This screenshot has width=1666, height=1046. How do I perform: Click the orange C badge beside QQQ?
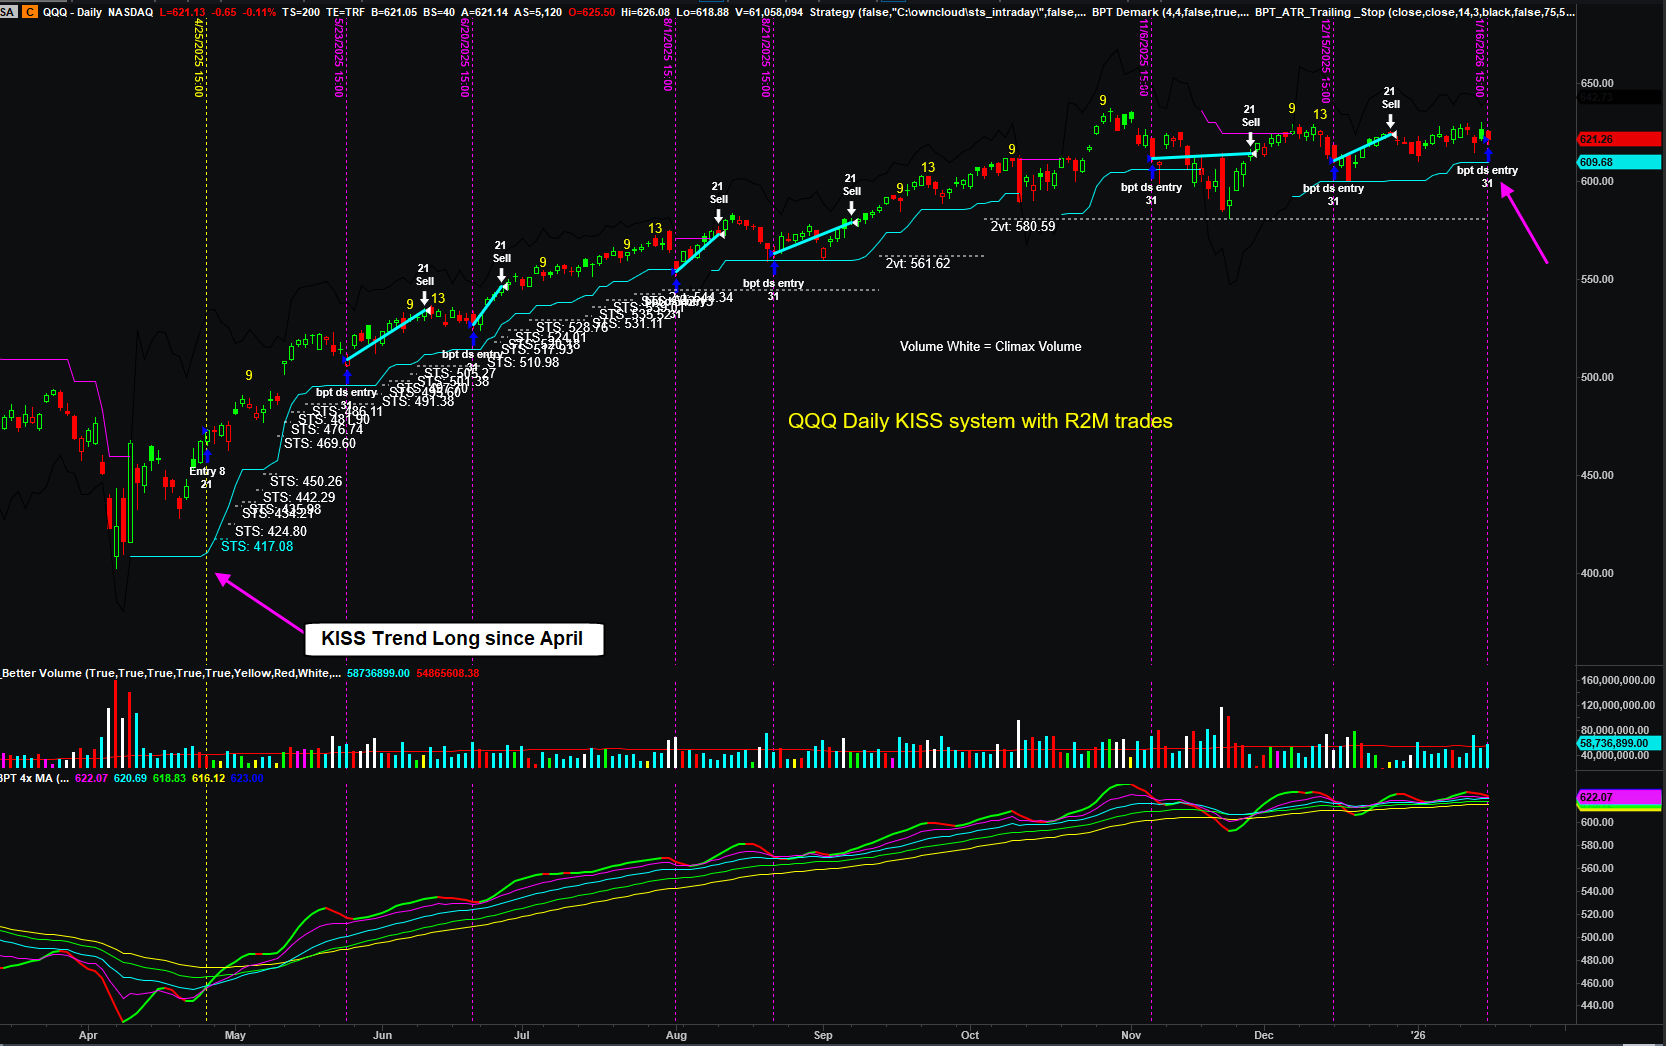(30, 12)
